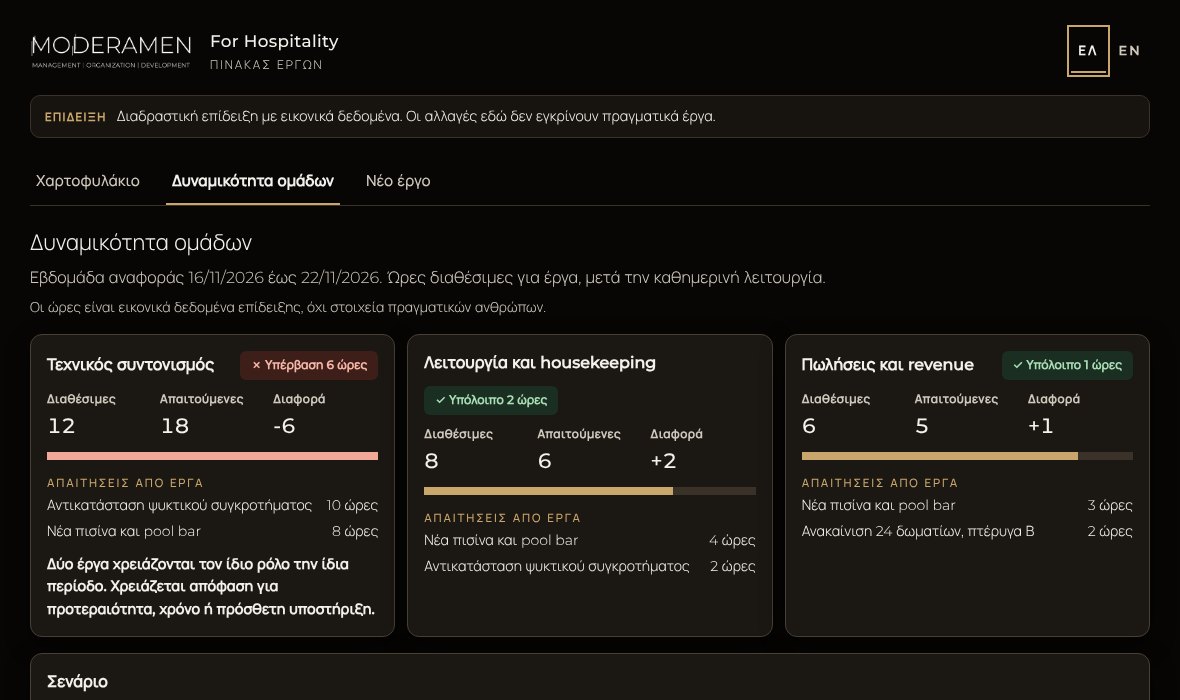Select the Δυναμικότητα ομάδων tab
Image resolution: width=1180 pixels, height=700 pixels.
coord(253,181)
